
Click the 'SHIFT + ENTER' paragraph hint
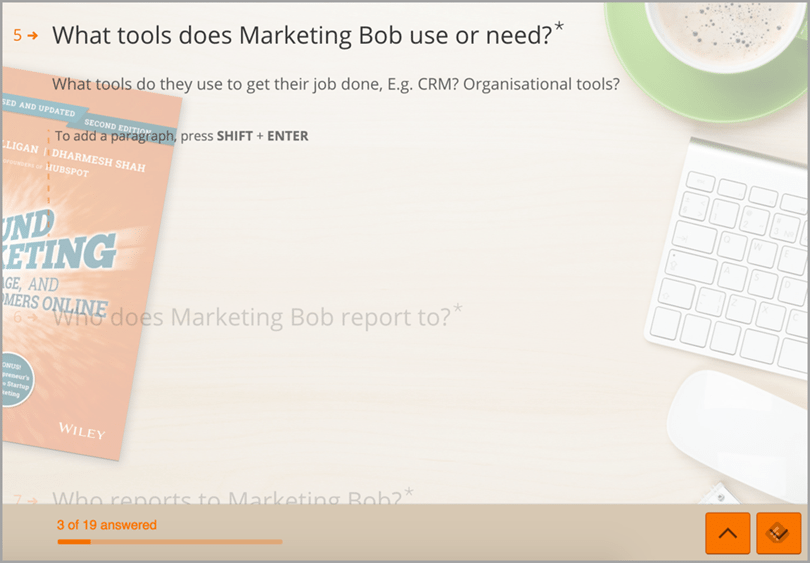[x=262, y=136]
